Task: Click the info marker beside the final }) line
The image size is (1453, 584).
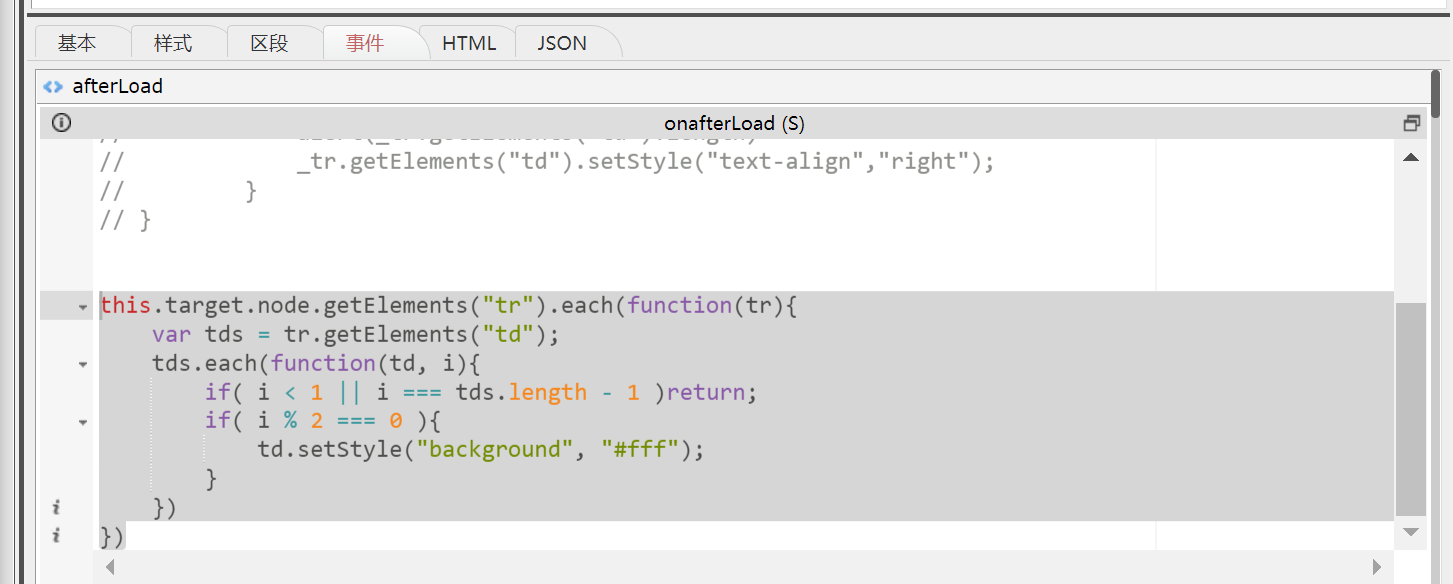Action: [56, 537]
